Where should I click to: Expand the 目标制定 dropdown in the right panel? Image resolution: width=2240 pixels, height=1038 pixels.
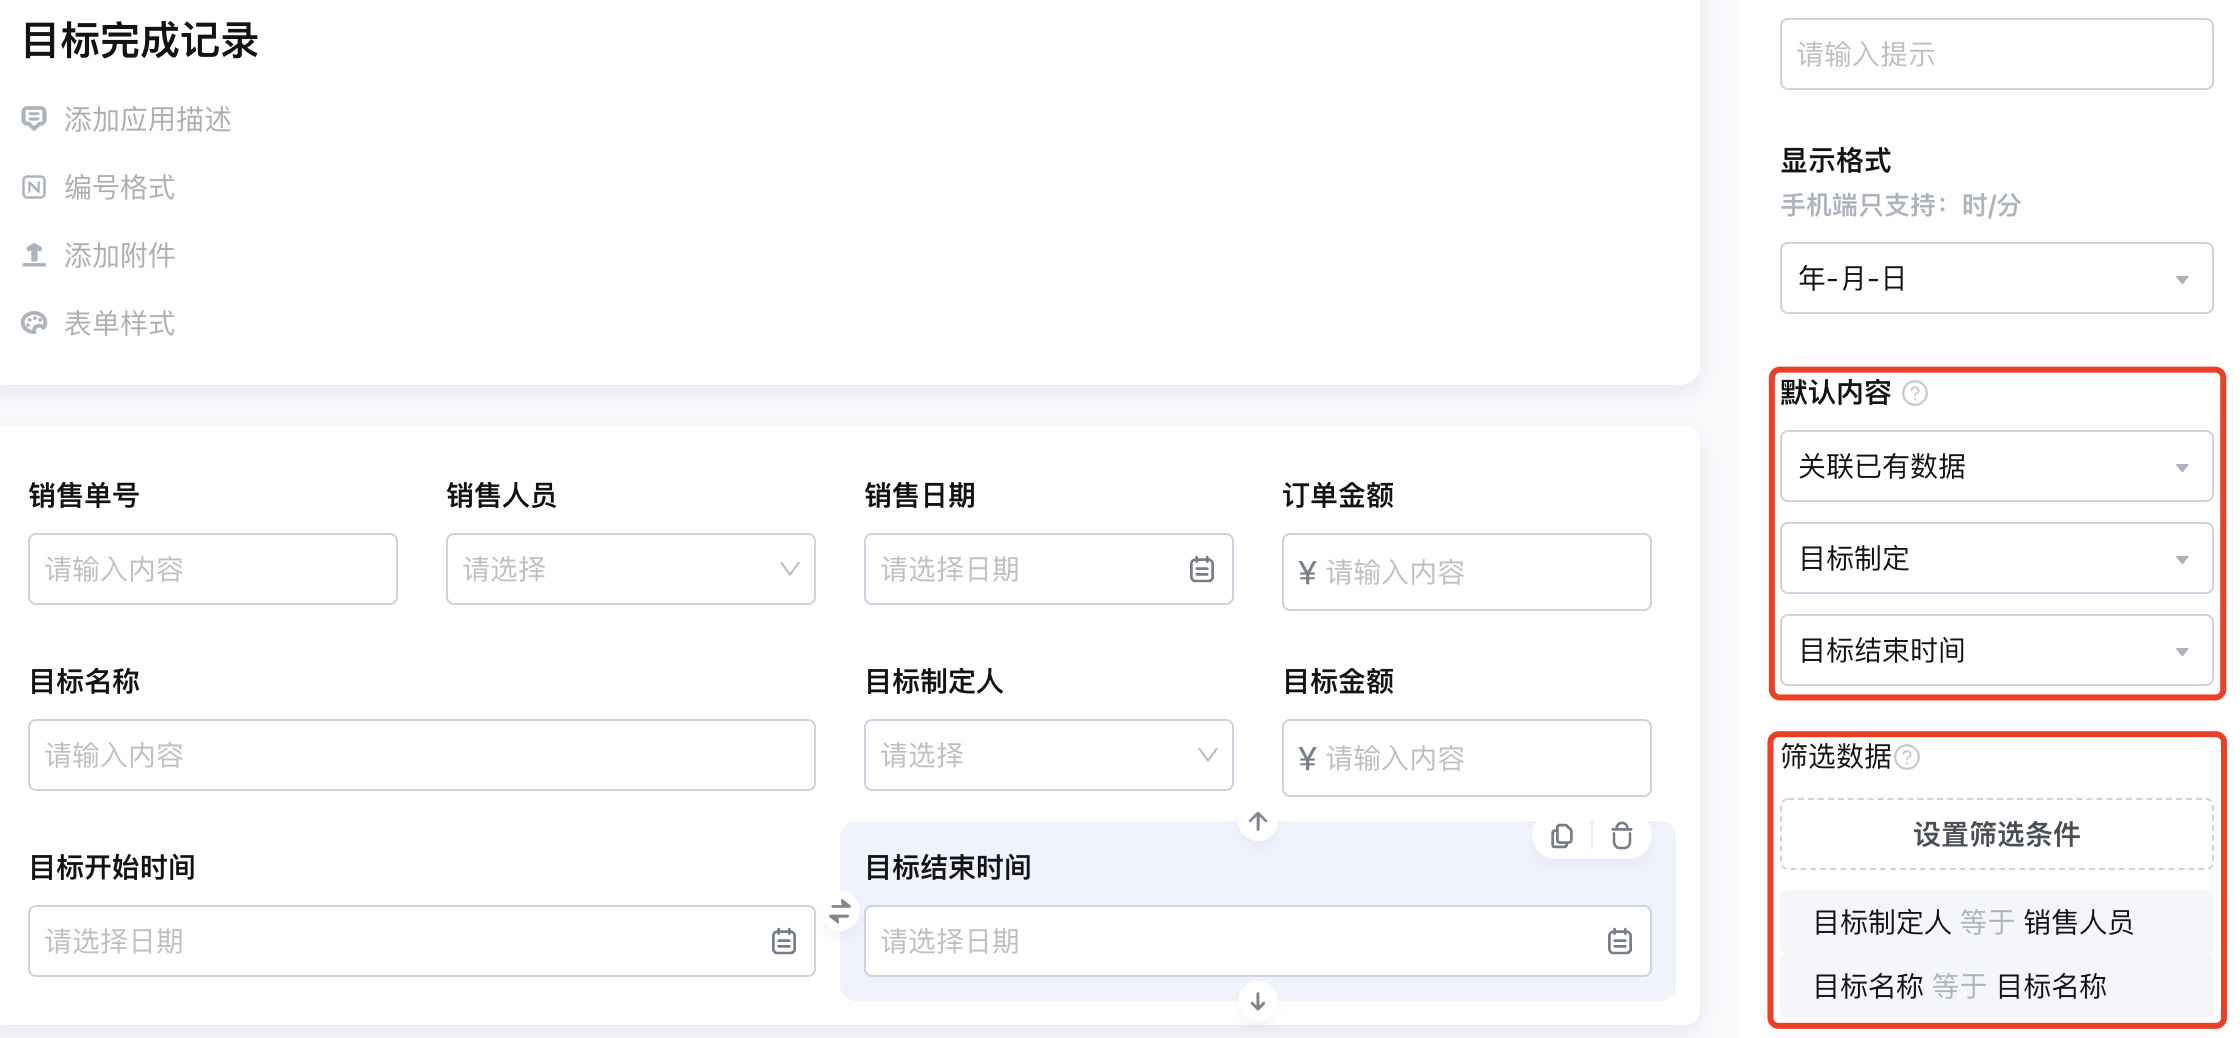(1996, 558)
